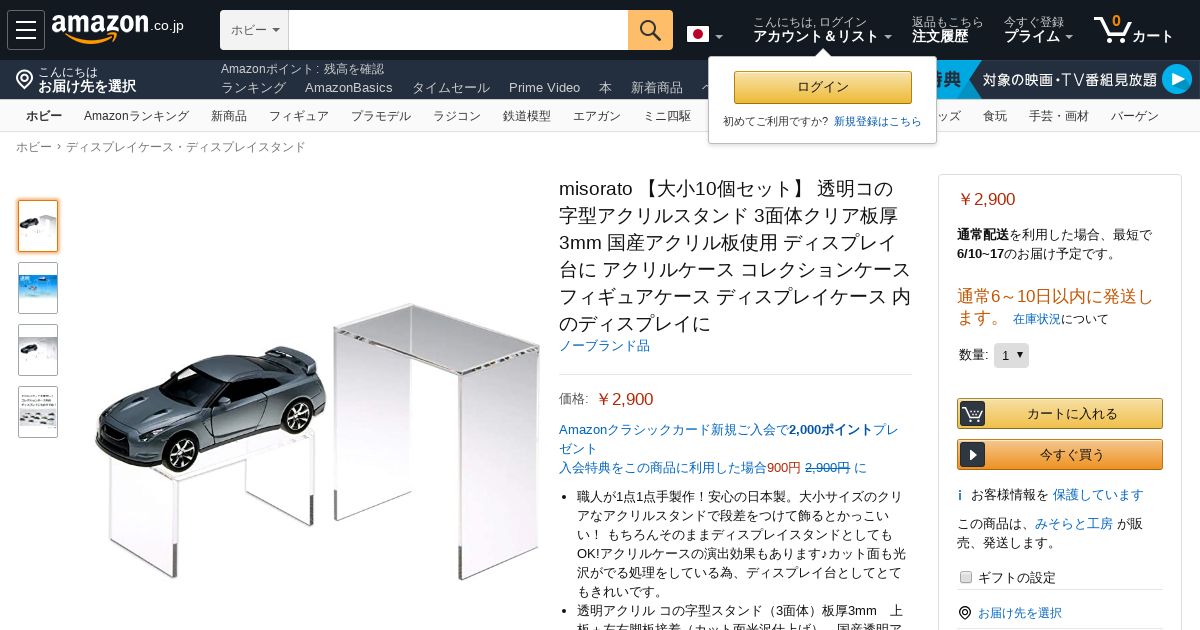
Task: Click the Amazon.co.jp logo
Action: coord(118,29)
